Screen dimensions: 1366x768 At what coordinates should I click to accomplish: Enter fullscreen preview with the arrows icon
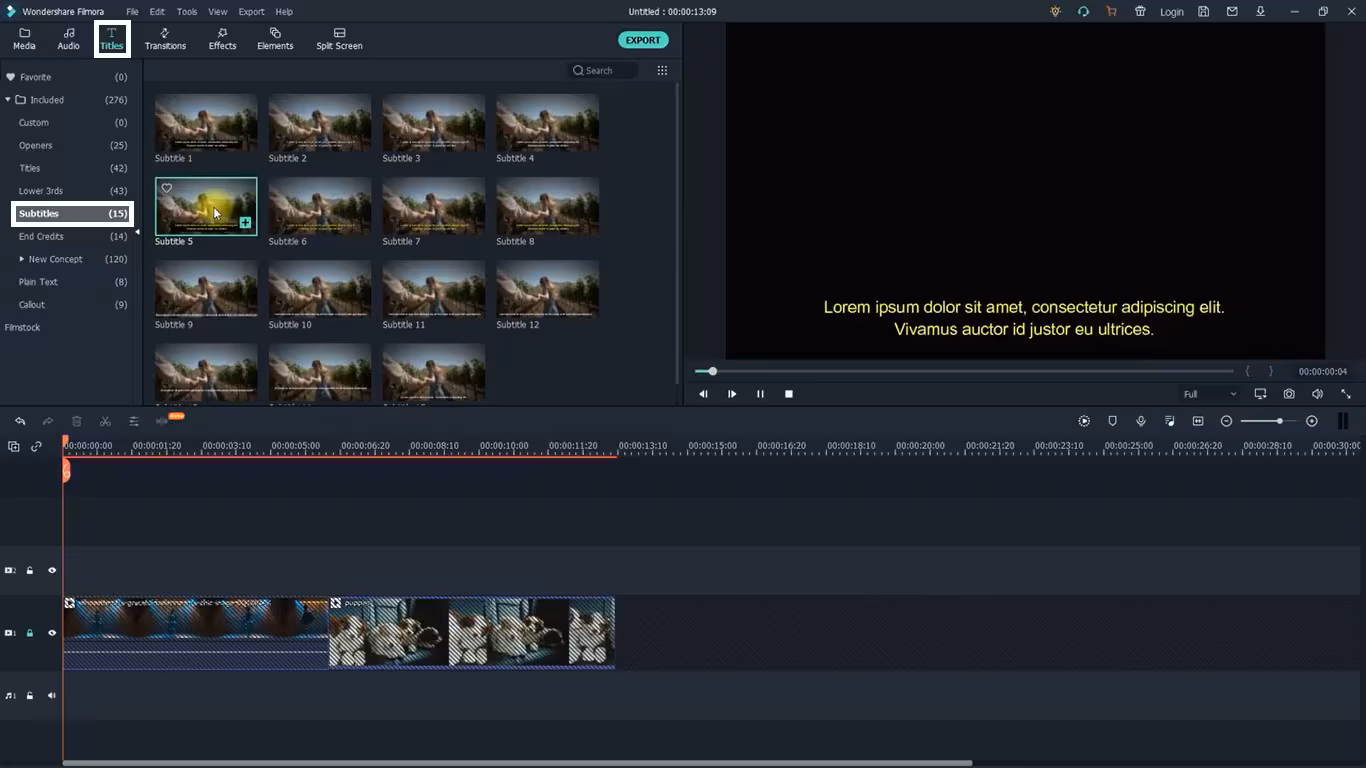coord(1345,394)
